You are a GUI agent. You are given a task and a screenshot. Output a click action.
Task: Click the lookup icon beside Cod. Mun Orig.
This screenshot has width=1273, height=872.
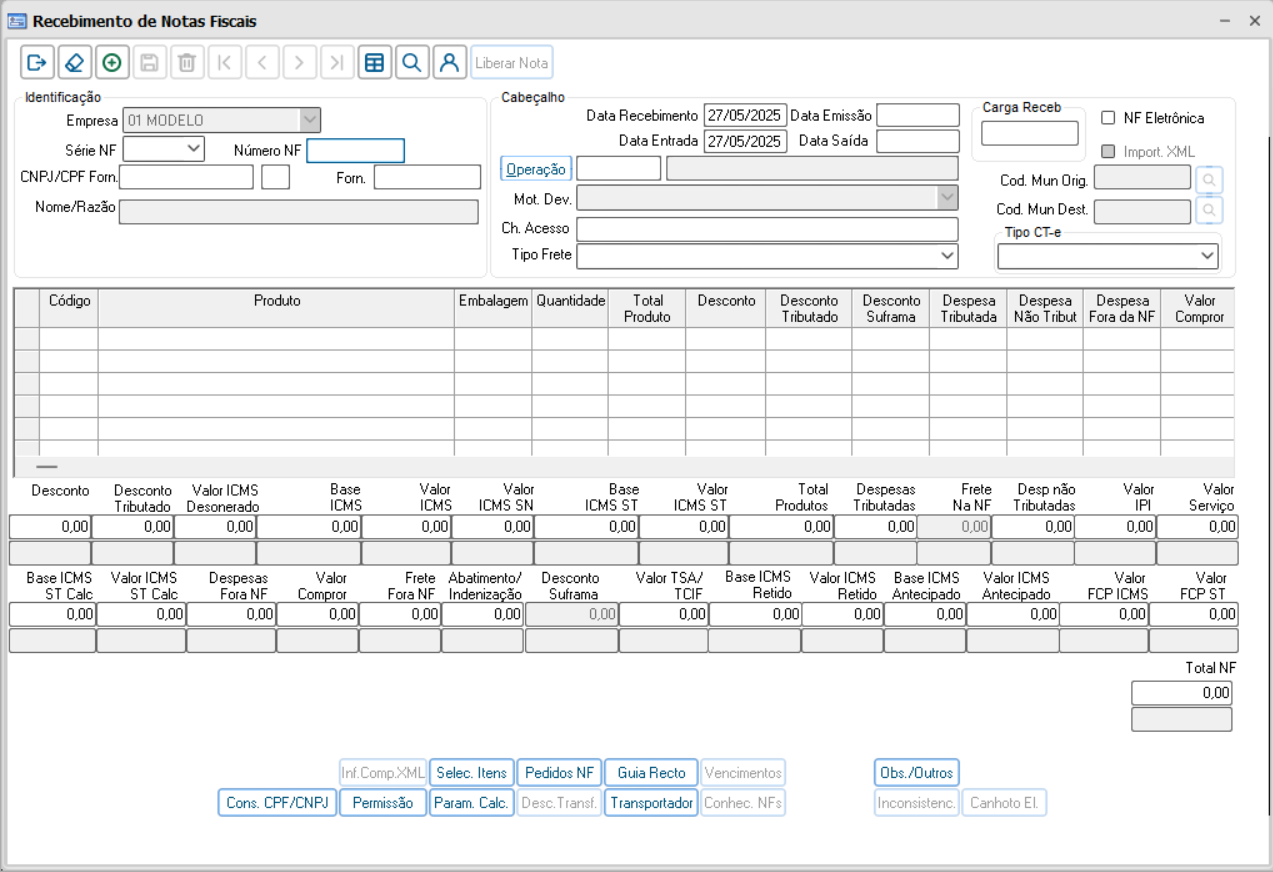pos(1209,181)
